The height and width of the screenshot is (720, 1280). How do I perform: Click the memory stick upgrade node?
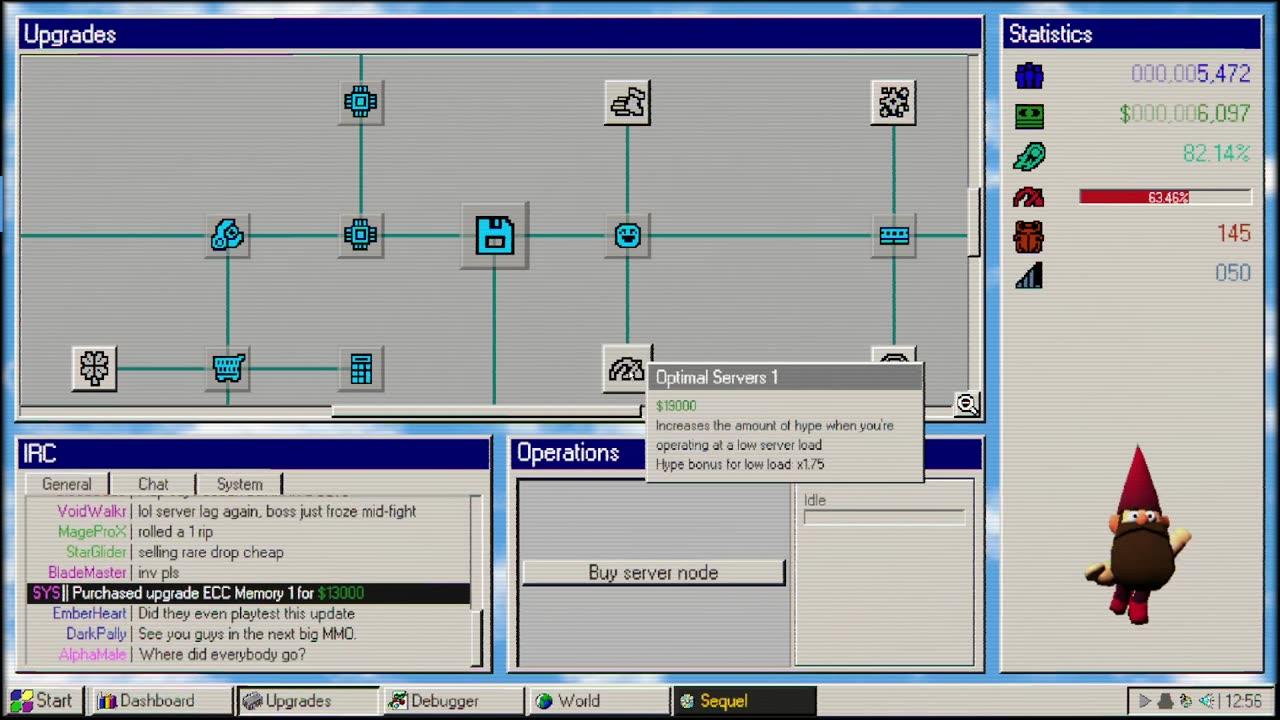click(894, 236)
